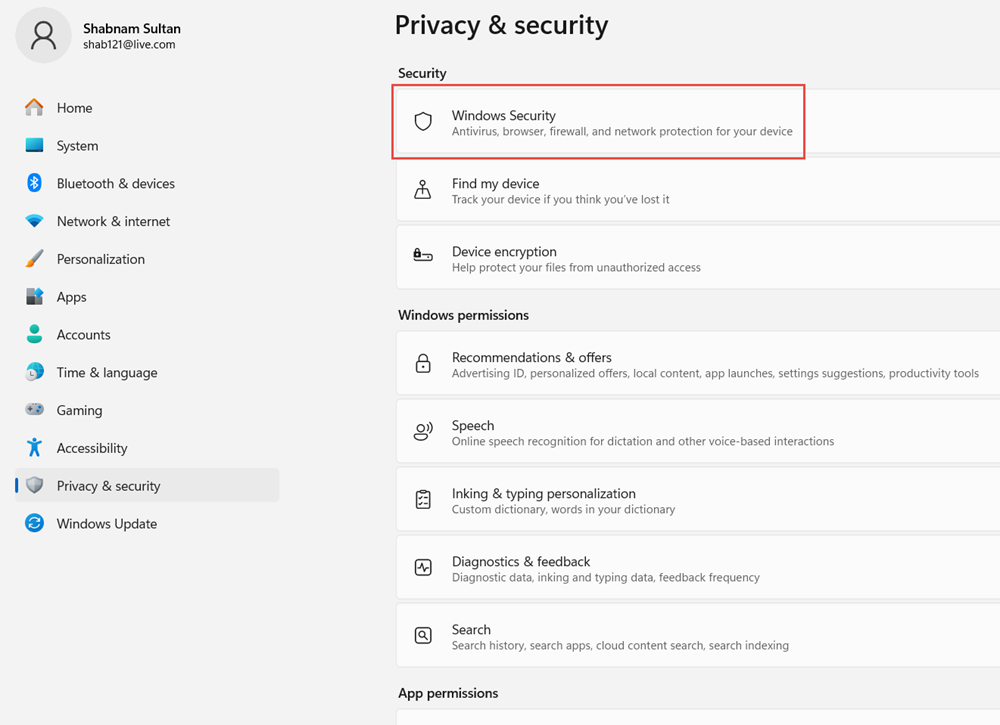Click 'Search history, search apps' description
This screenshot has width=1000, height=725.
pyautogui.click(x=620, y=646)
